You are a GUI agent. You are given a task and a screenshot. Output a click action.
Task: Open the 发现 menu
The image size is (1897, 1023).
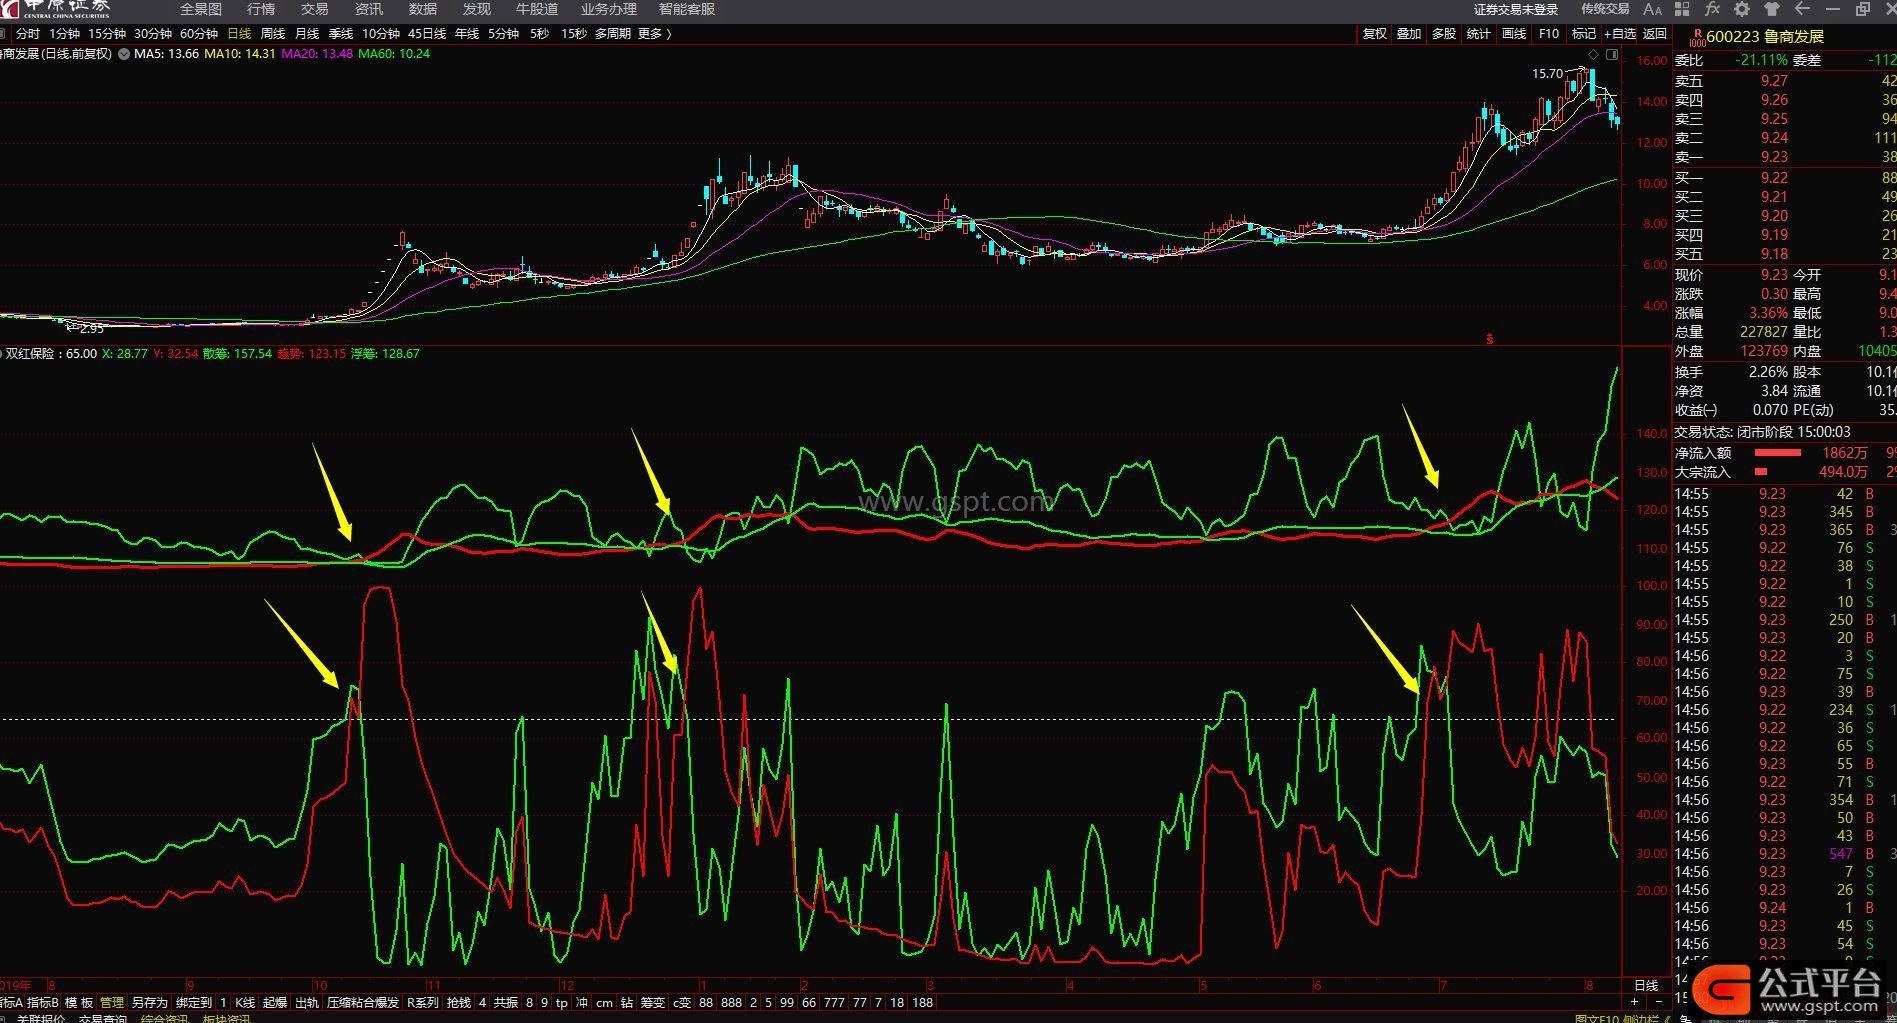click(x=477, y=9)
